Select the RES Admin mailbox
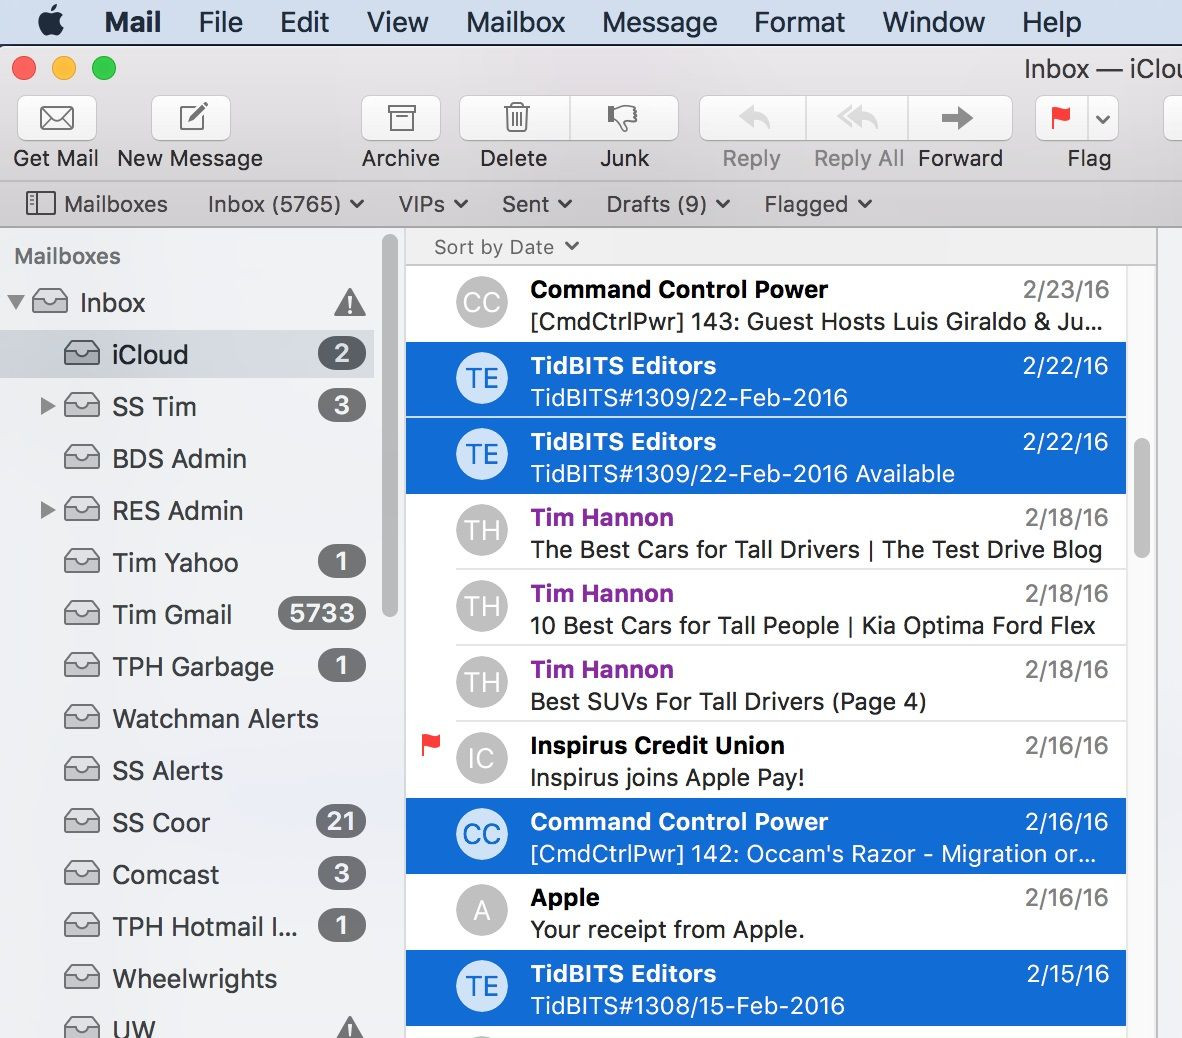 point(187,510)
